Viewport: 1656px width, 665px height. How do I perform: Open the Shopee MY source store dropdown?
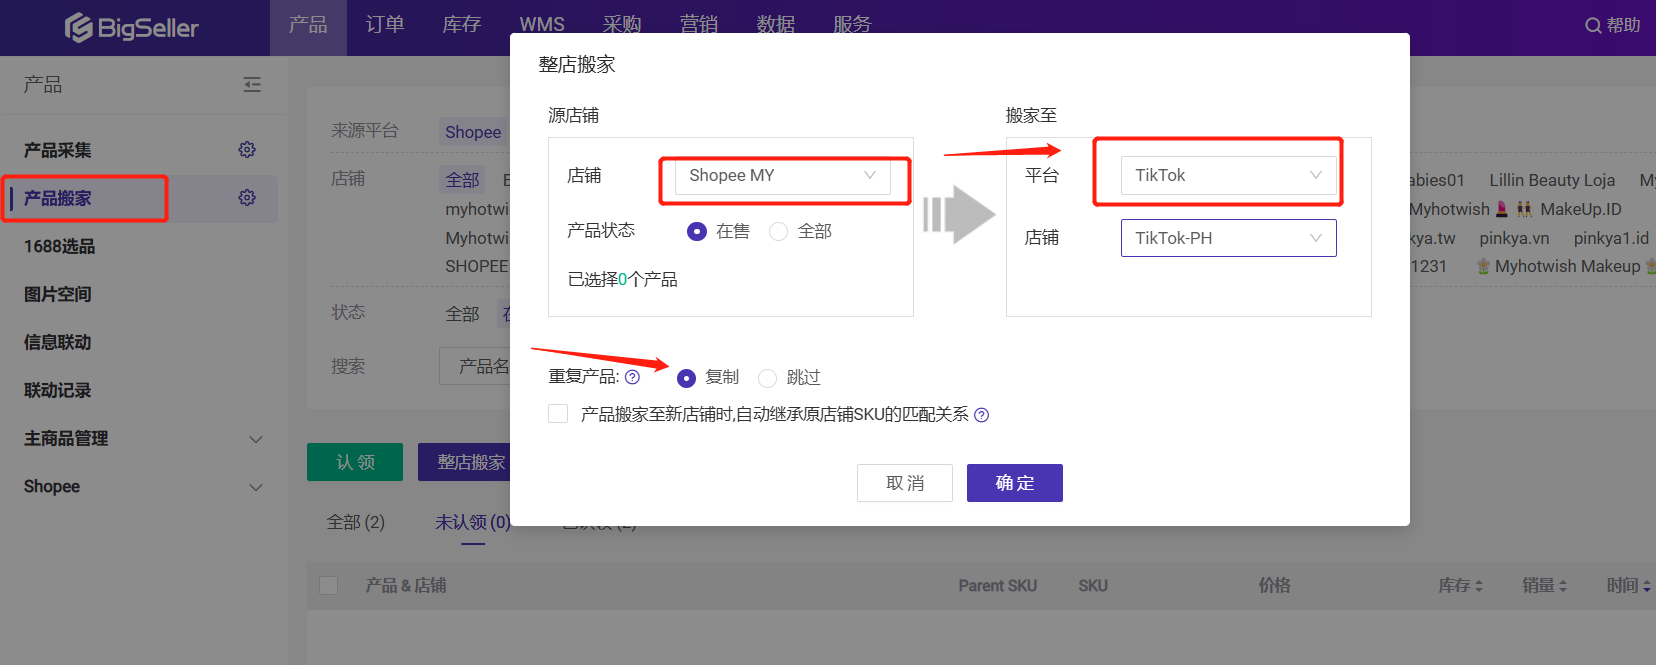click(782, 176)
